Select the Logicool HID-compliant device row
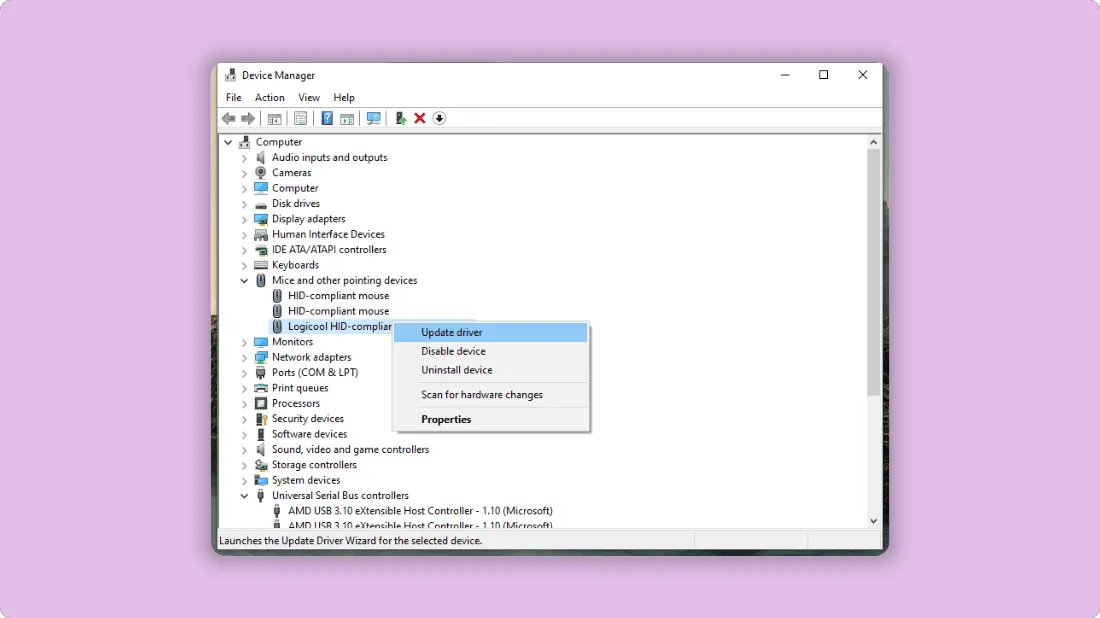The width and height of the screenshot is (1100, 618). (332, 326)
